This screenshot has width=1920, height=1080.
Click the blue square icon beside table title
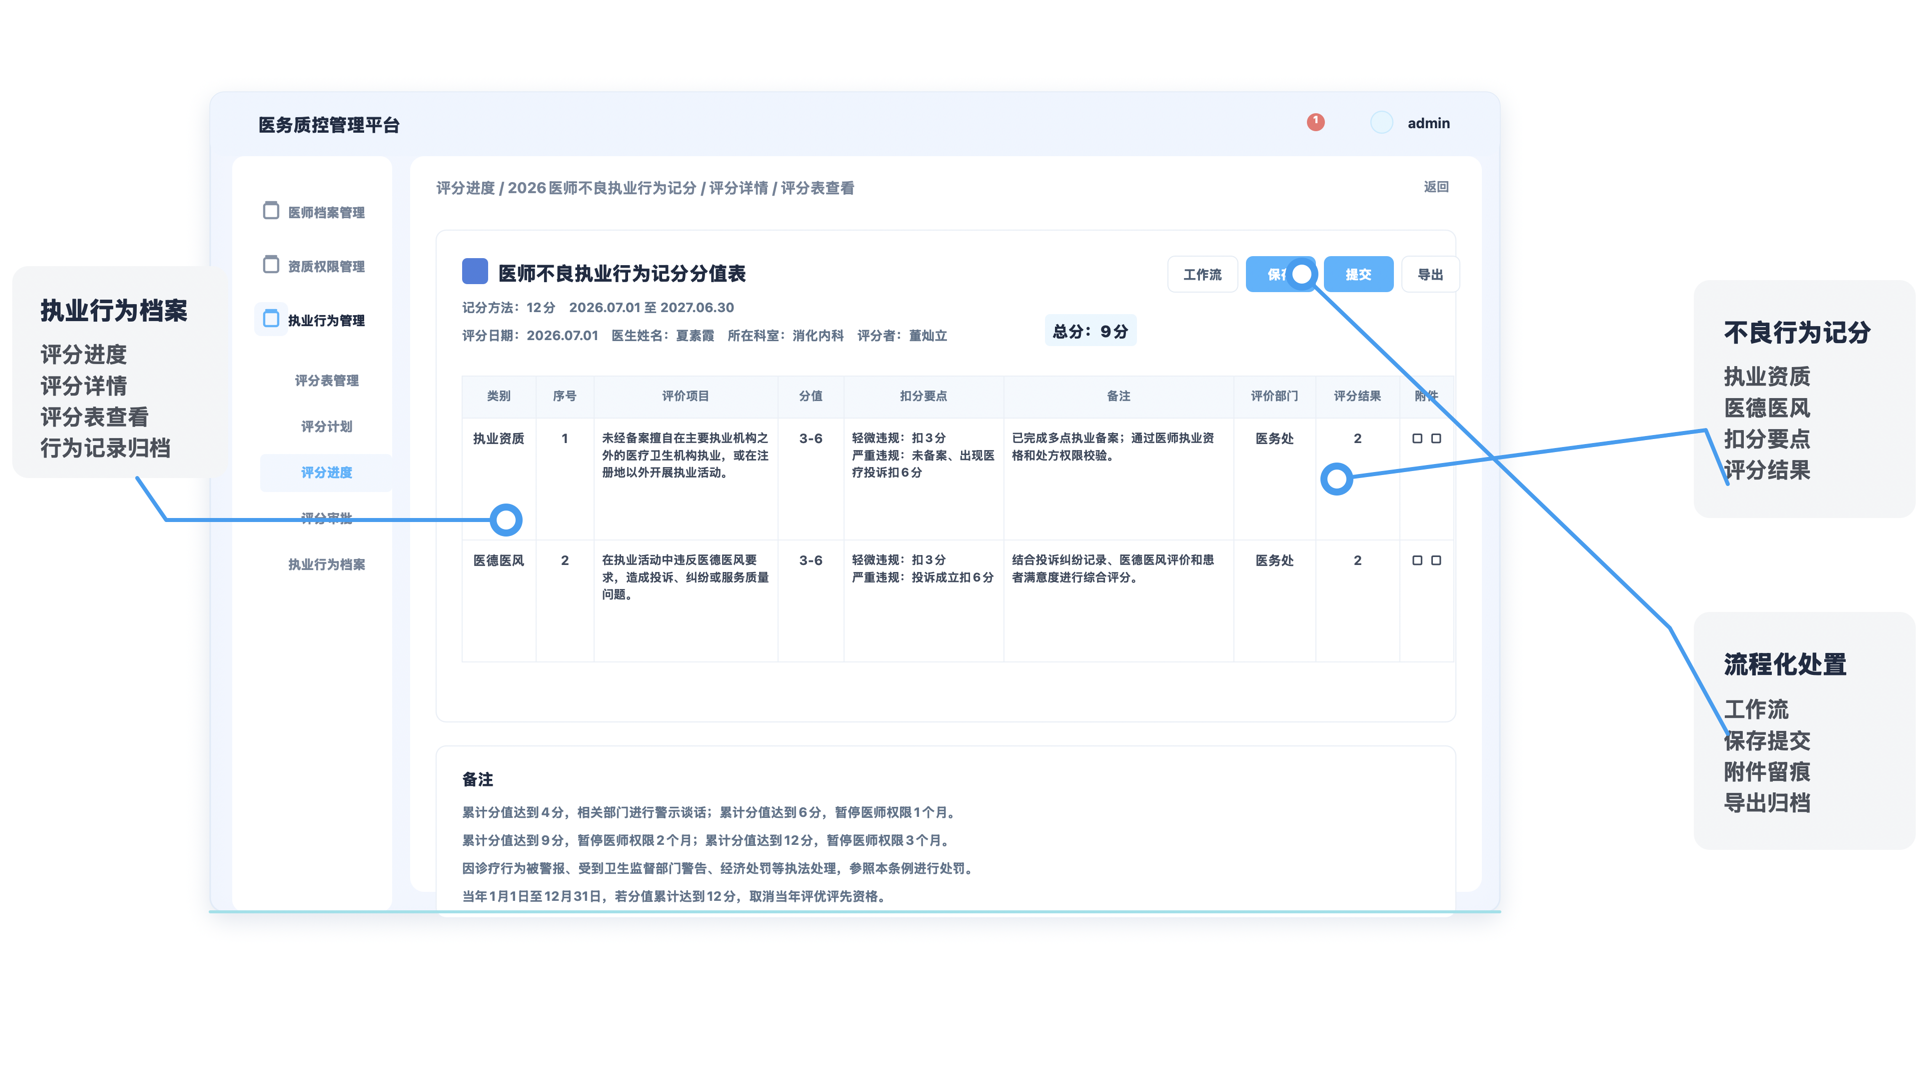(475, 271)
